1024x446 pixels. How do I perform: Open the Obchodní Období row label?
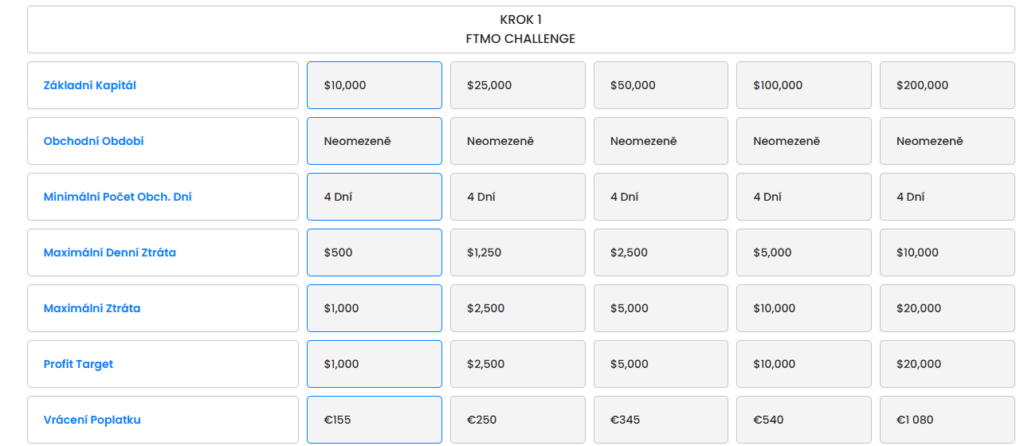coord(162,141)
